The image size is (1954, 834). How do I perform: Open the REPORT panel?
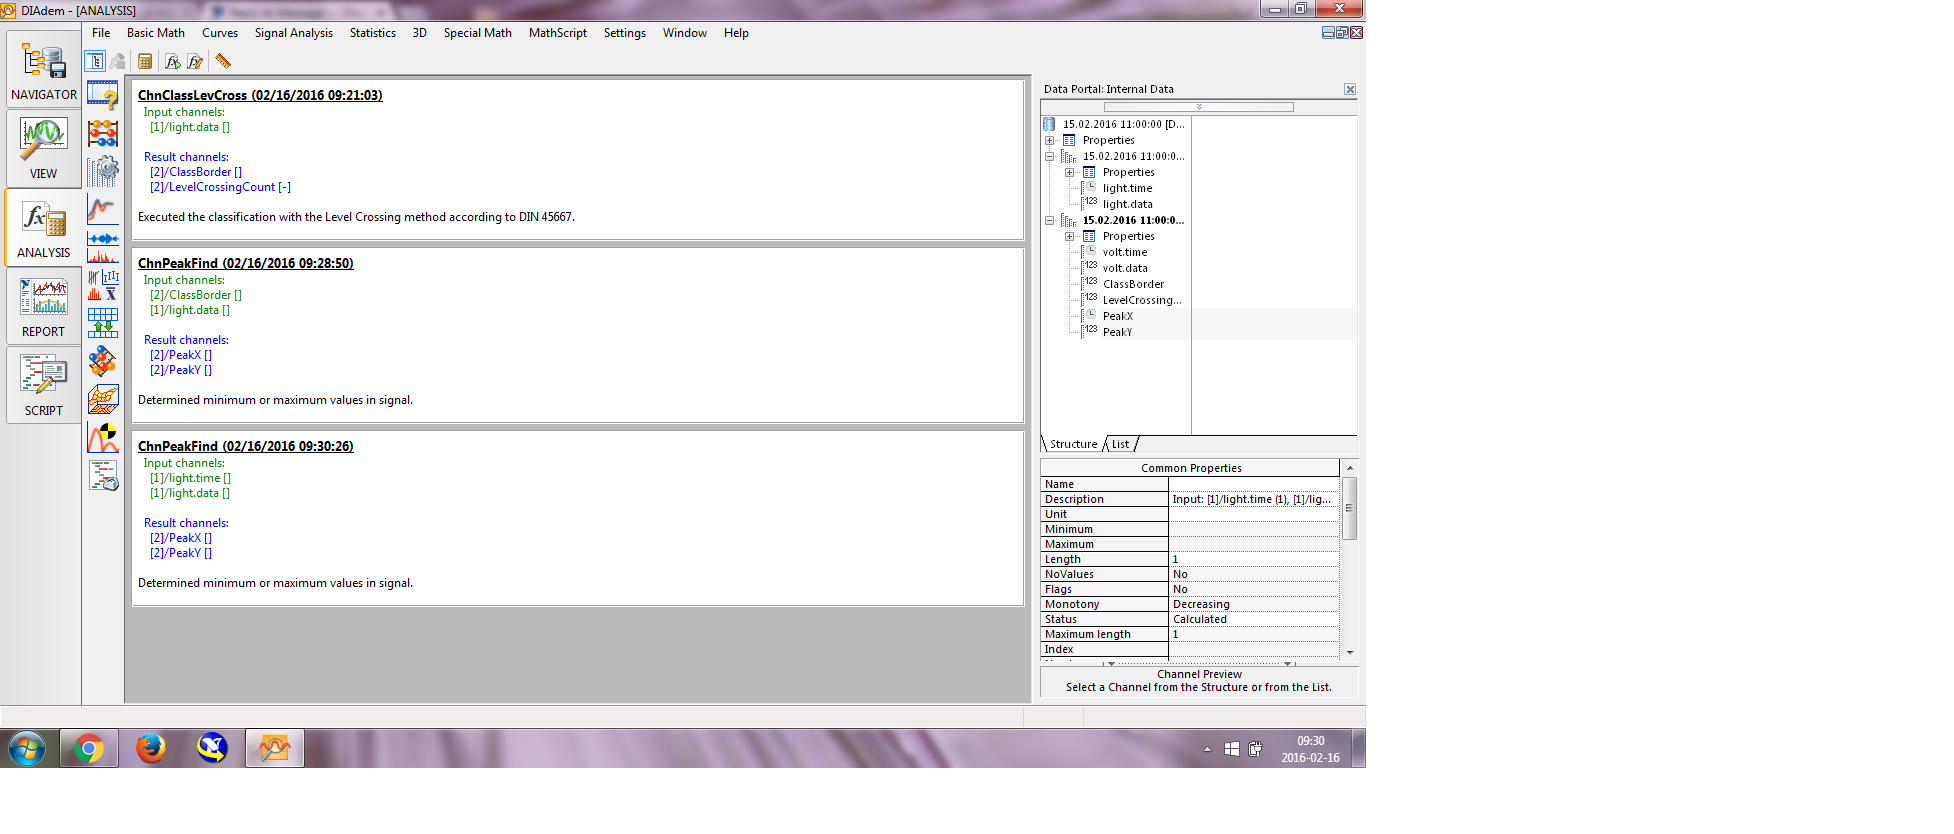coord(43,306)
